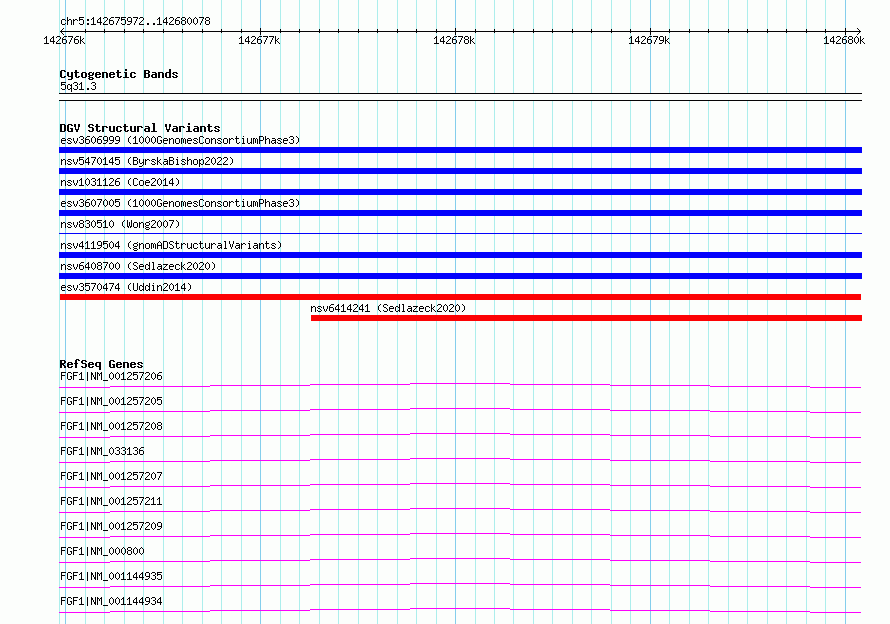This screenshot has height=624, width=890.
Task: Select transcript FGF1|NM_001257209
Action: click(x=111, y=526)
